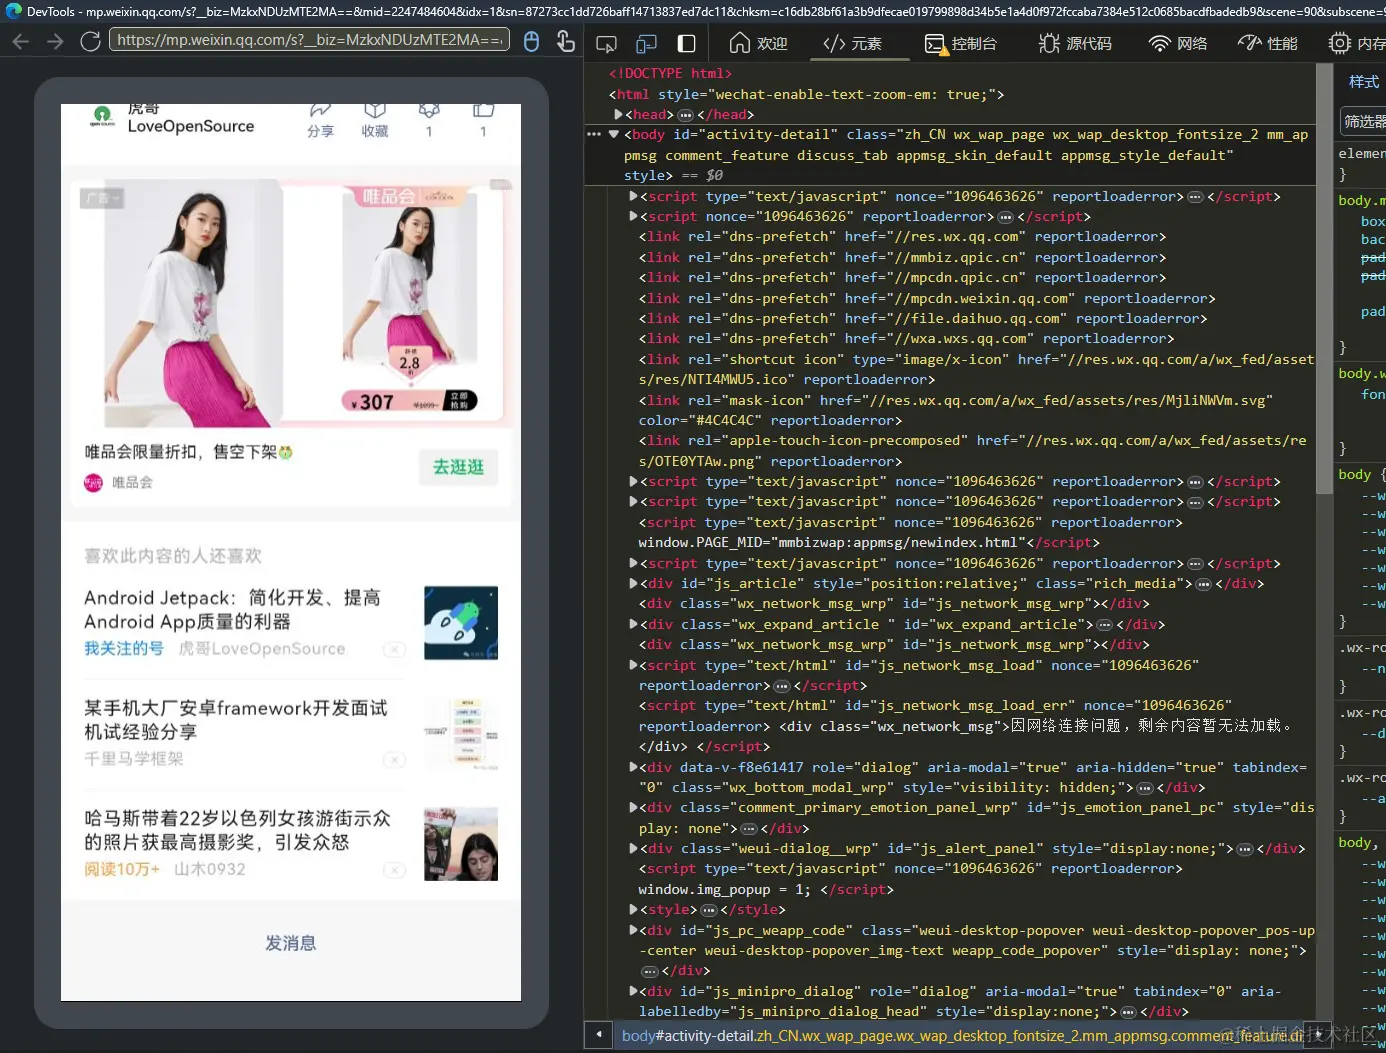This screenshot has height=1053, width=1386.
Task: Expand the script id js_network_msg_load node
Action: (x=634, y=665)
